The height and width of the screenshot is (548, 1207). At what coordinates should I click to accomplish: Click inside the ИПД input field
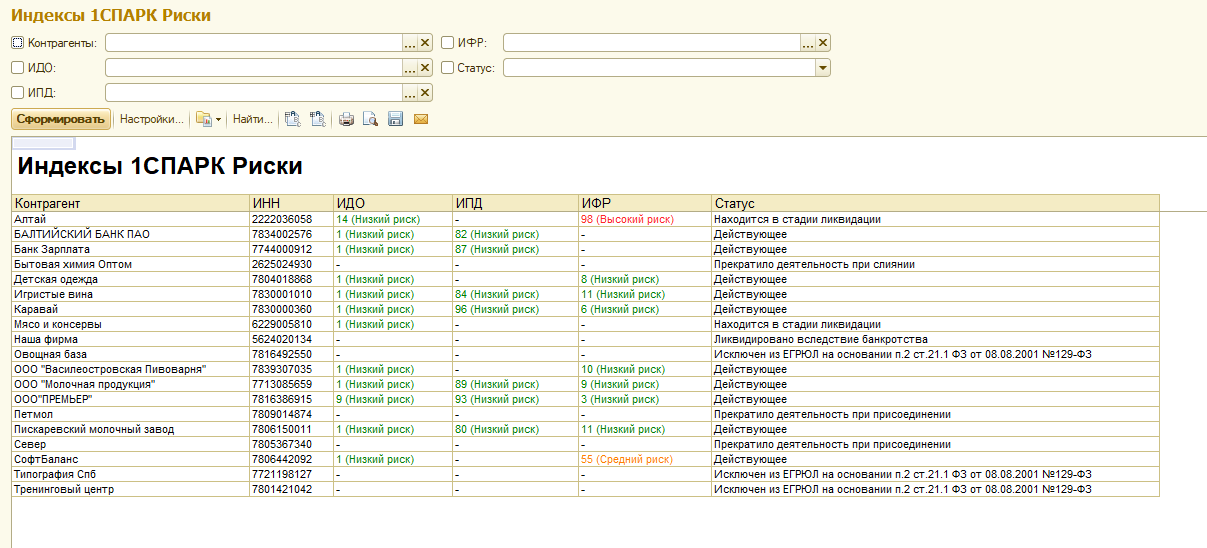click(x=253, y=92)
